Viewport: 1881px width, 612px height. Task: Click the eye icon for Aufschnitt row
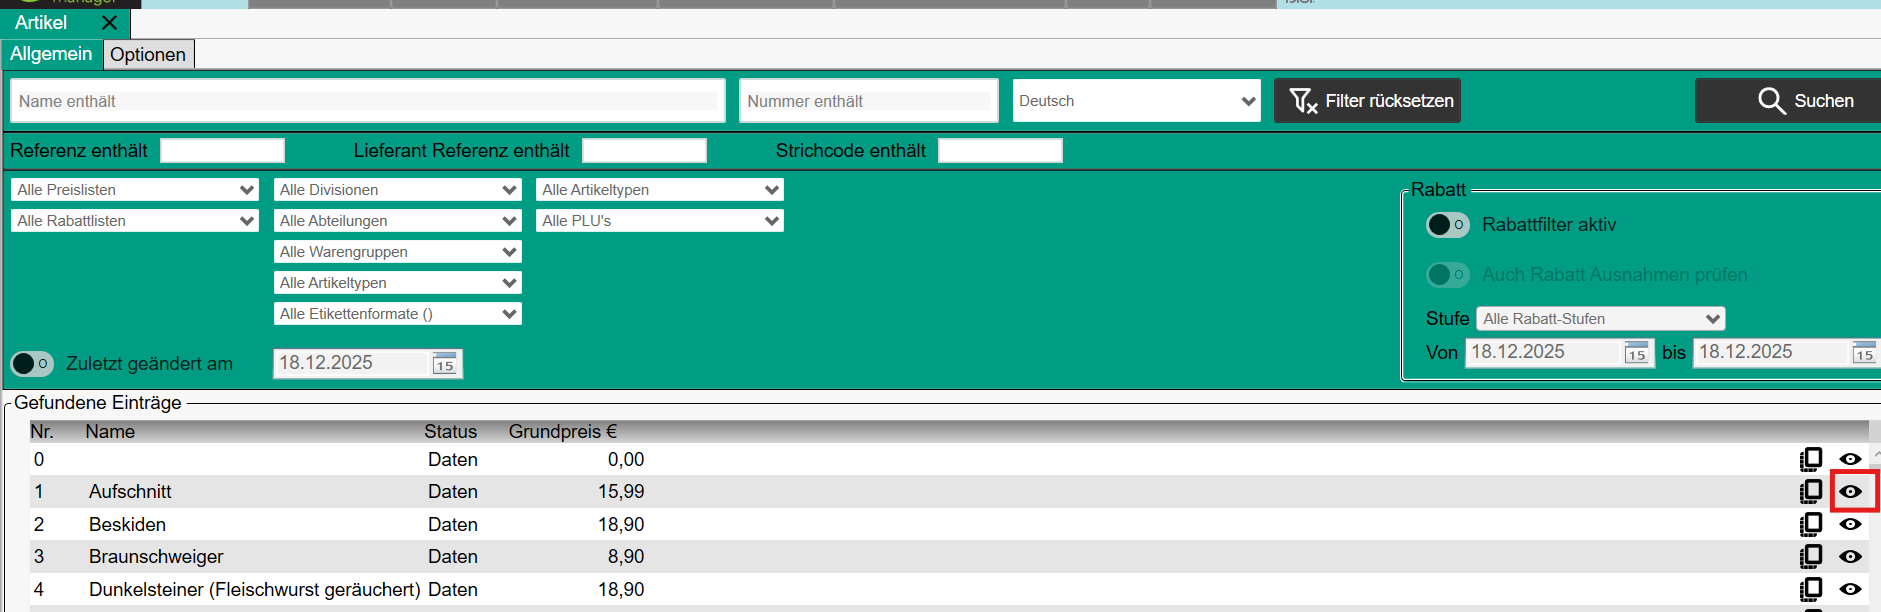[x=1850, y=491]
